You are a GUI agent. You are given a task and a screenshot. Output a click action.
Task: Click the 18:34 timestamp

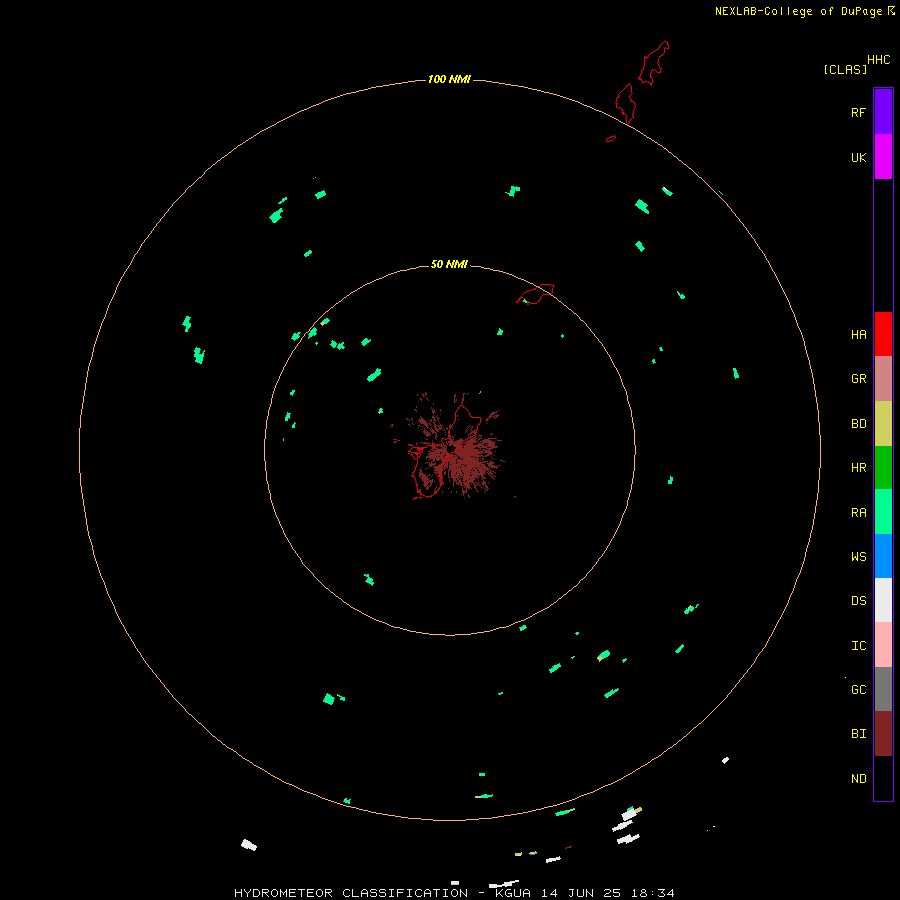652,893
